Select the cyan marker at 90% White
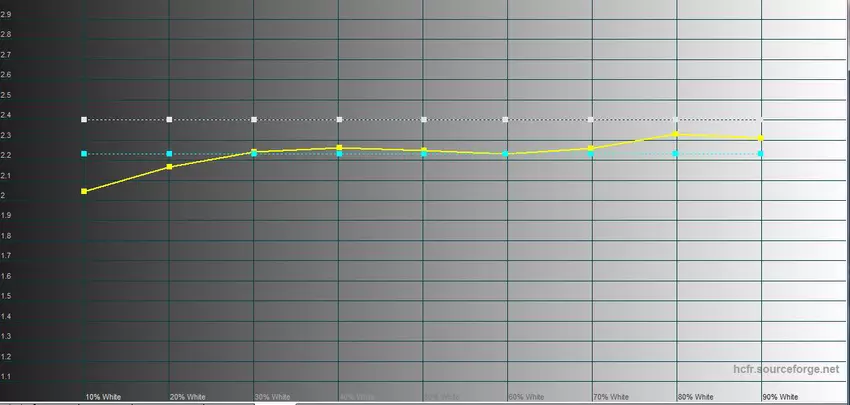 [x=761, y=154]
